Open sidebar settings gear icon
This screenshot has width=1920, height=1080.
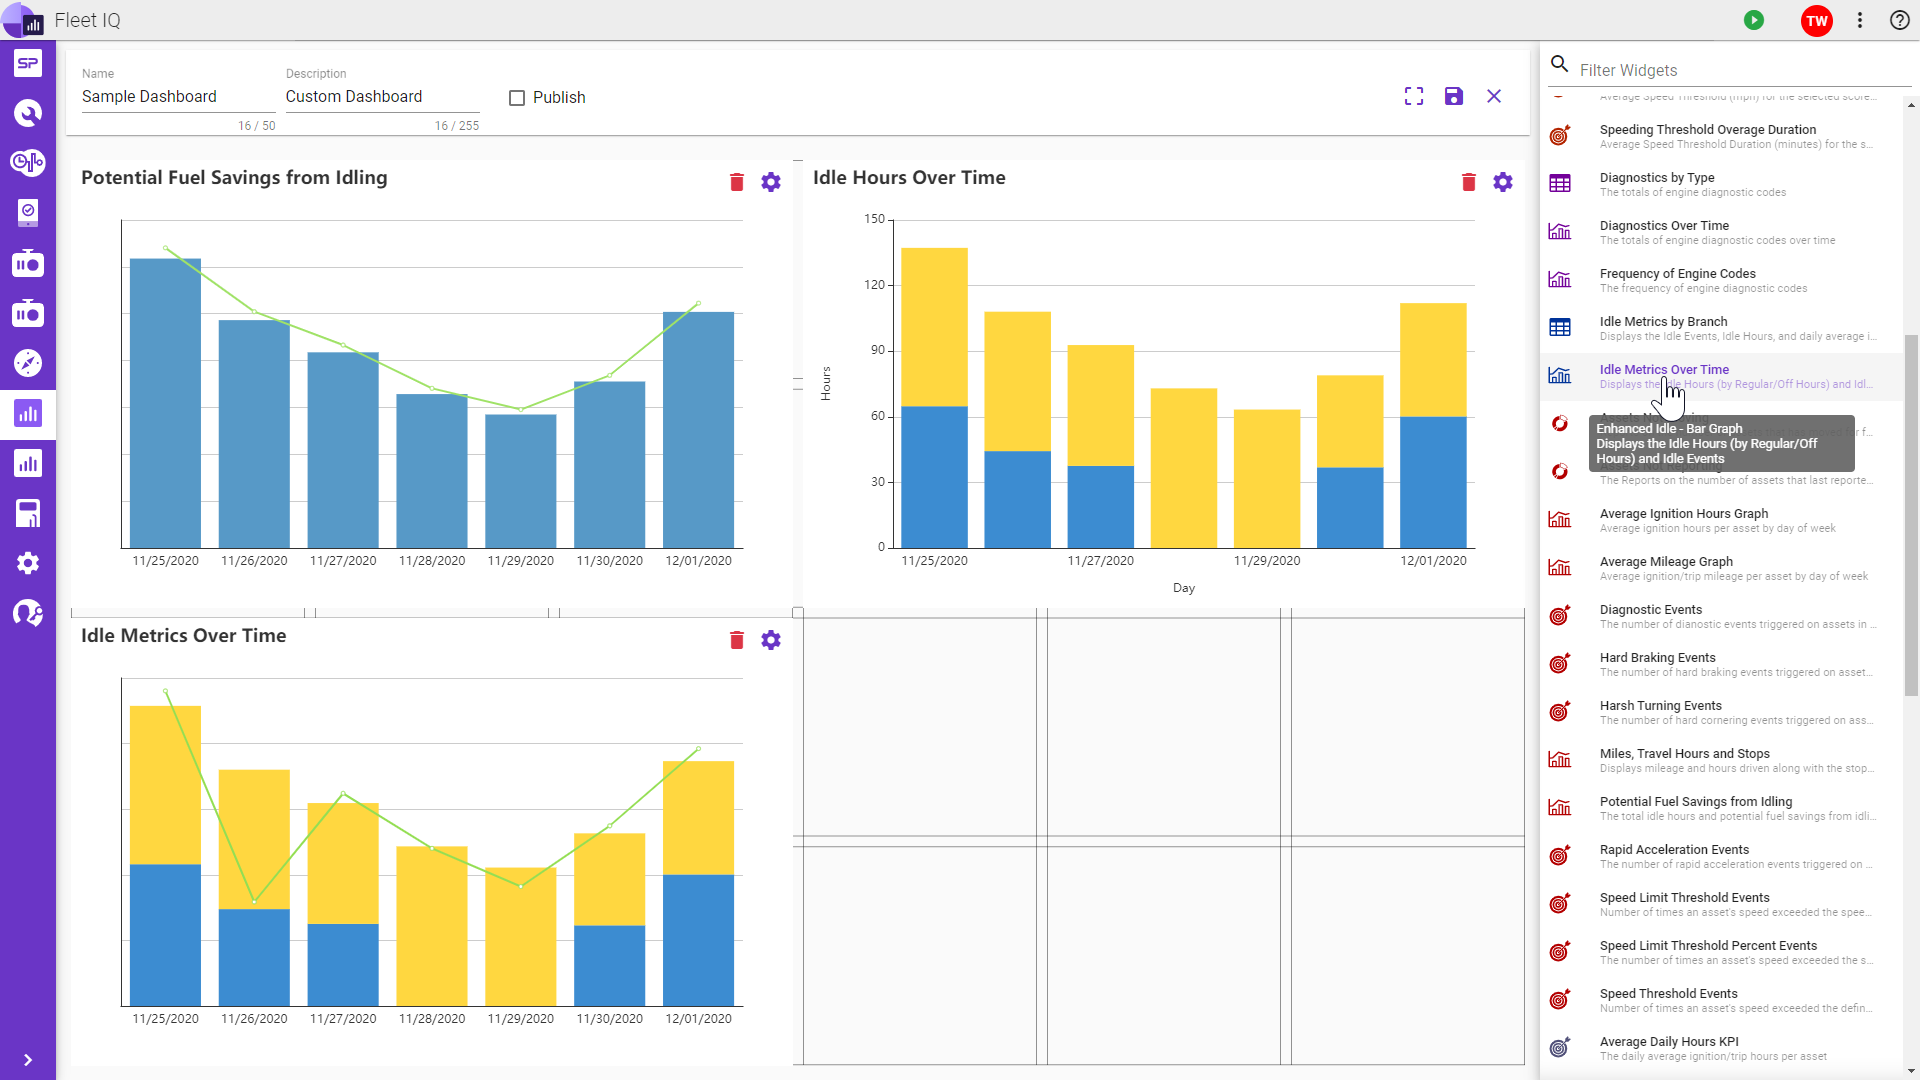pos(28,563)
